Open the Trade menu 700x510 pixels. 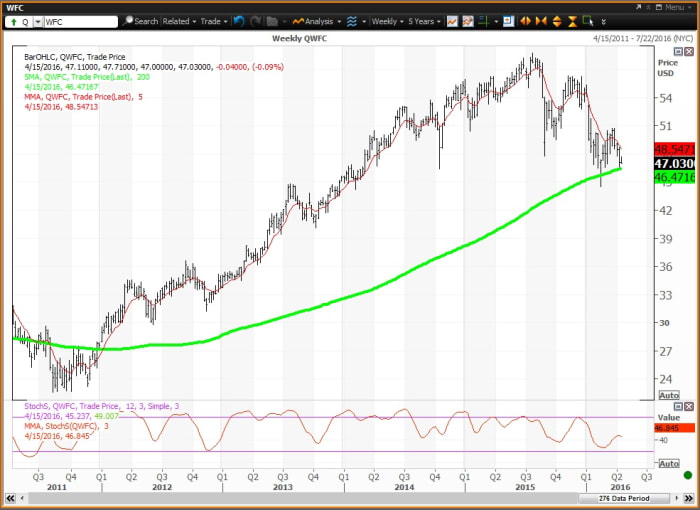point(213,20)
